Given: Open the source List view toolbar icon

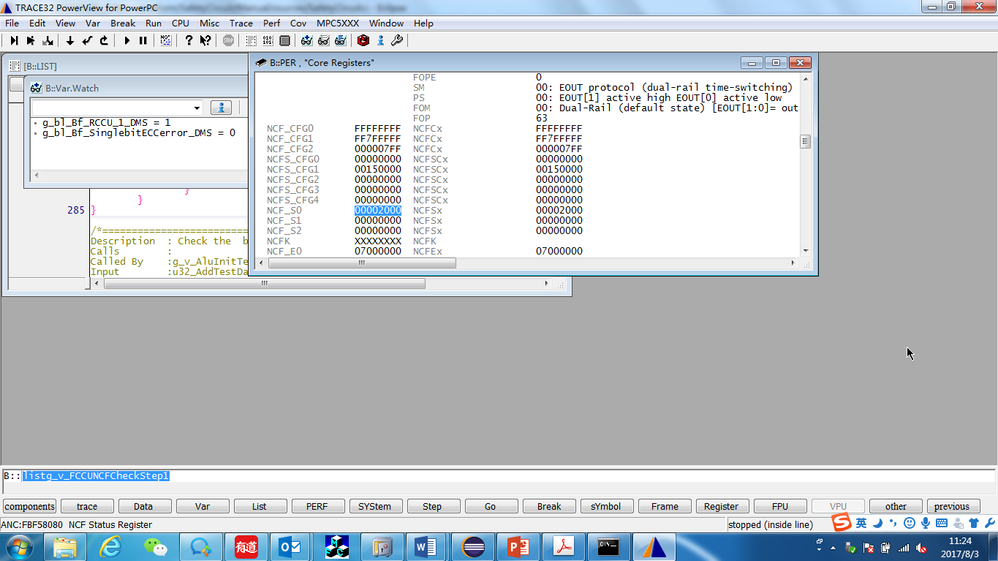Looking at the screenshot, I should (x=251, y=41).
